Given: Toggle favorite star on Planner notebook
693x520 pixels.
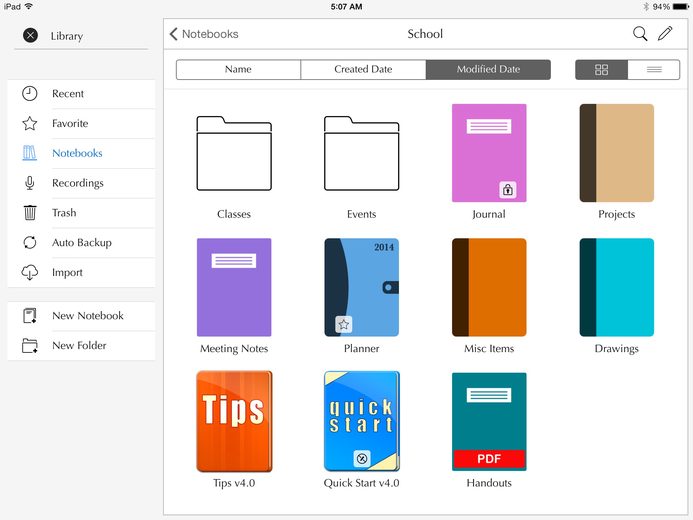Looking at the screenshot, I should click(343, 325).
